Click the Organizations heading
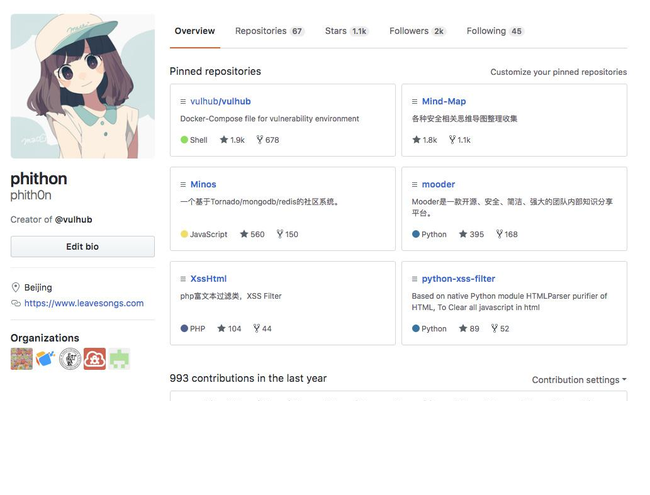The width and height of the screenshot is (650, 495). point(45,338)
